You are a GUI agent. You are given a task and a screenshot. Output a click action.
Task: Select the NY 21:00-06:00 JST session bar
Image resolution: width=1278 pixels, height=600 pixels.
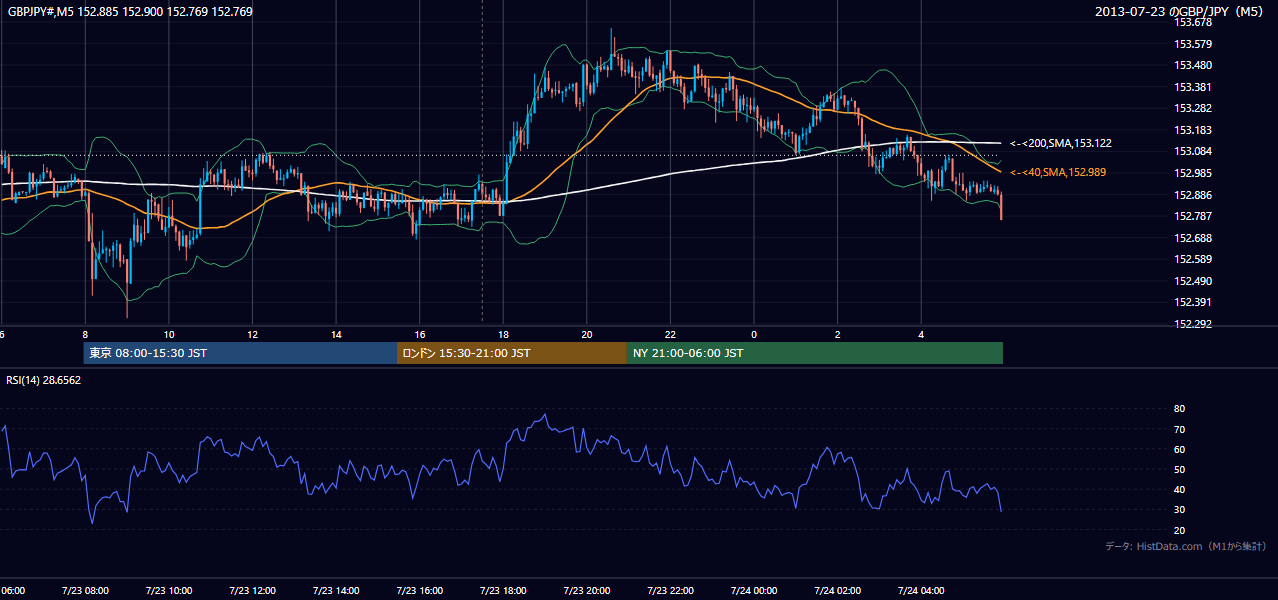(815, 353)
